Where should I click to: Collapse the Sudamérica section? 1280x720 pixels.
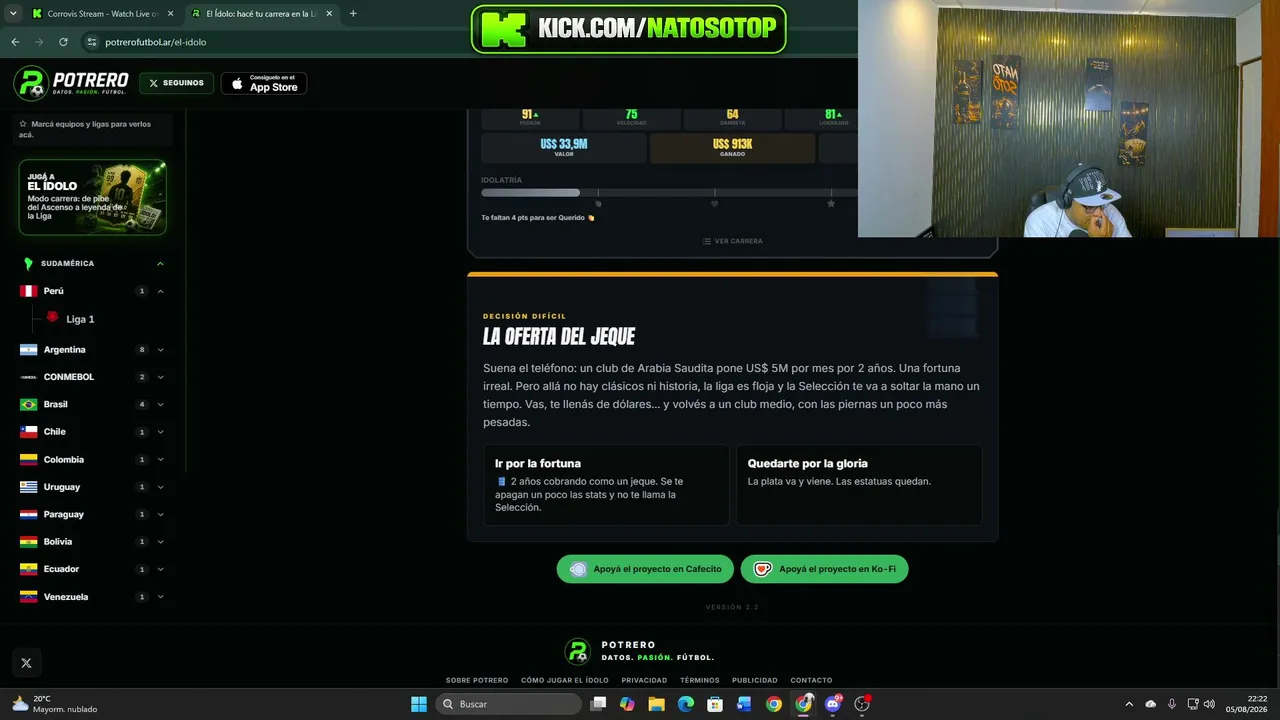[160, 264]
